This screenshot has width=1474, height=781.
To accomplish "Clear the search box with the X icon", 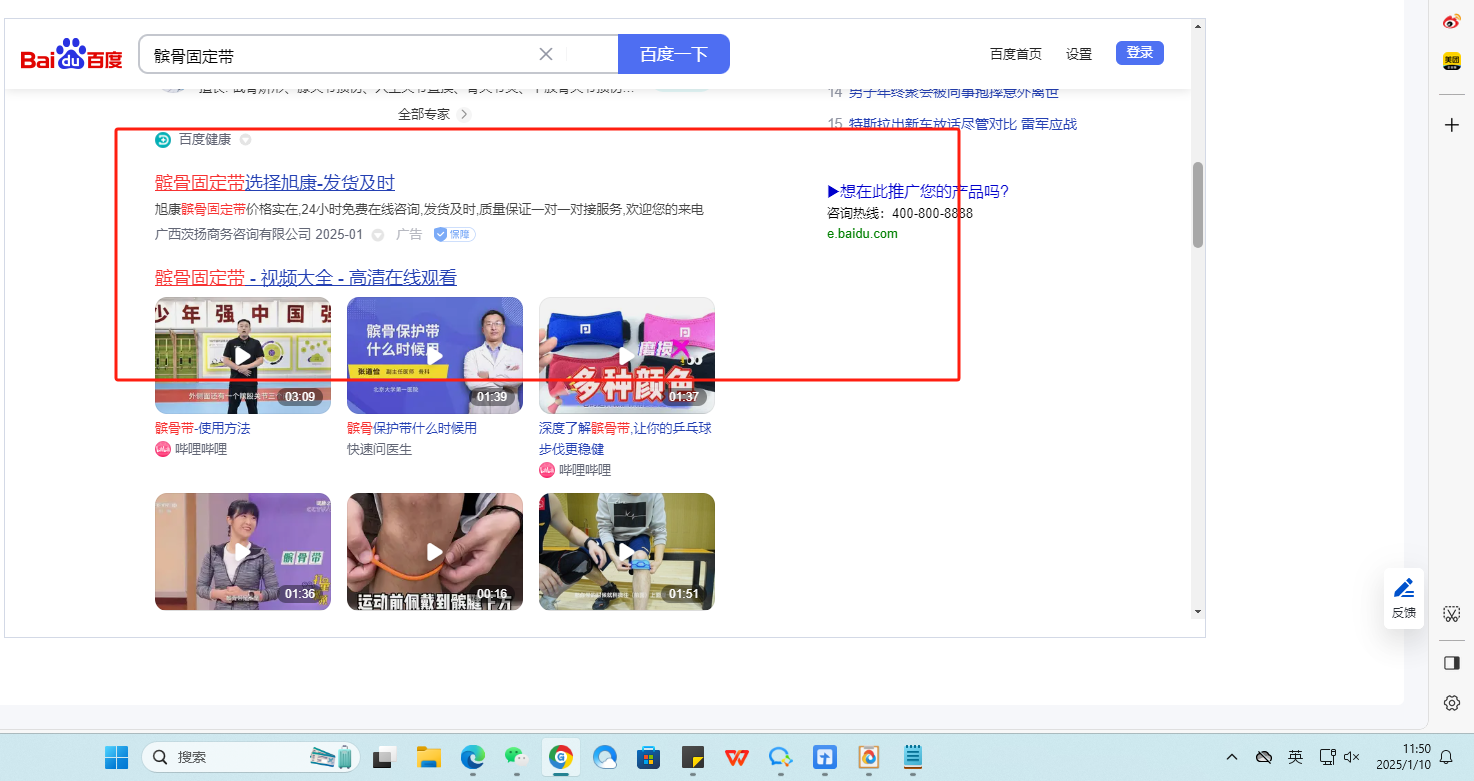I will (546, 54).
